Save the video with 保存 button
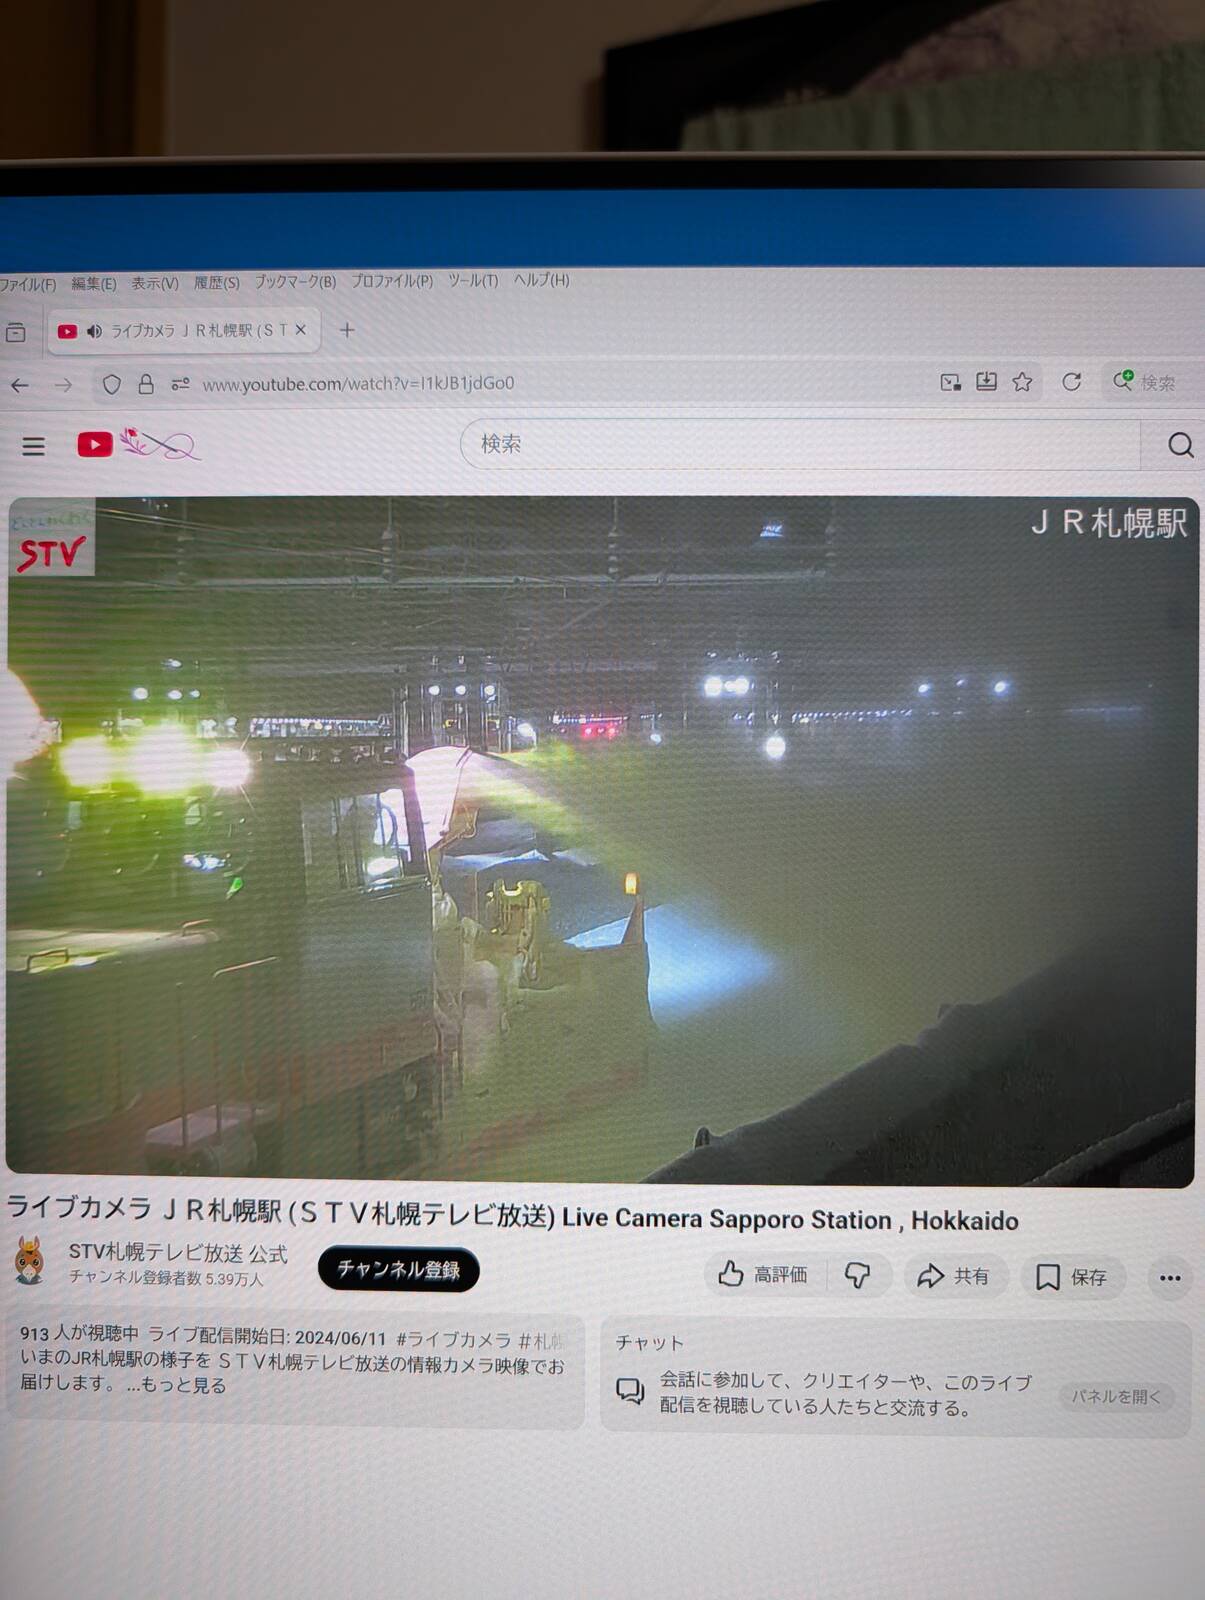1205x1600 pixels. (1071, 1277)
